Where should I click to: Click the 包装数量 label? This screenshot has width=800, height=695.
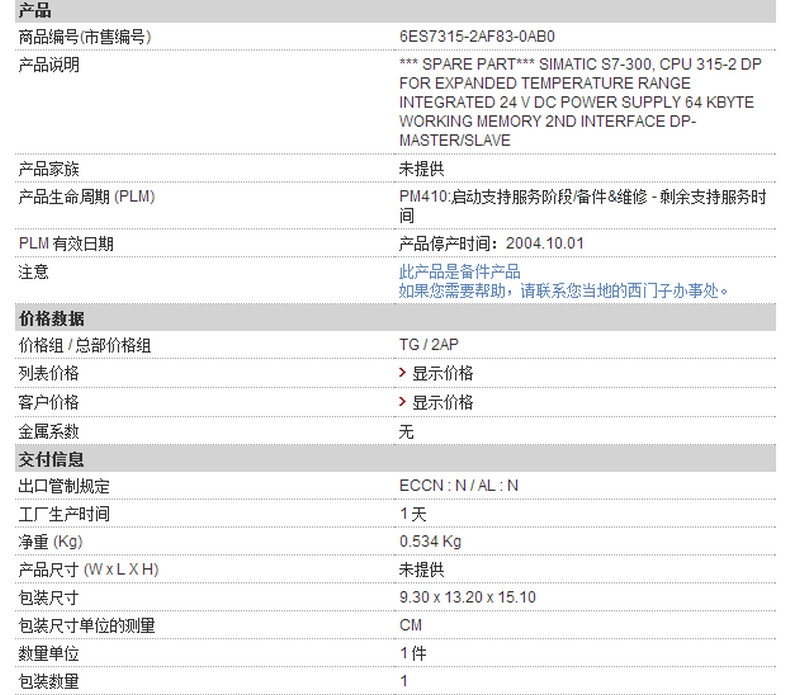tap(49, 681)
